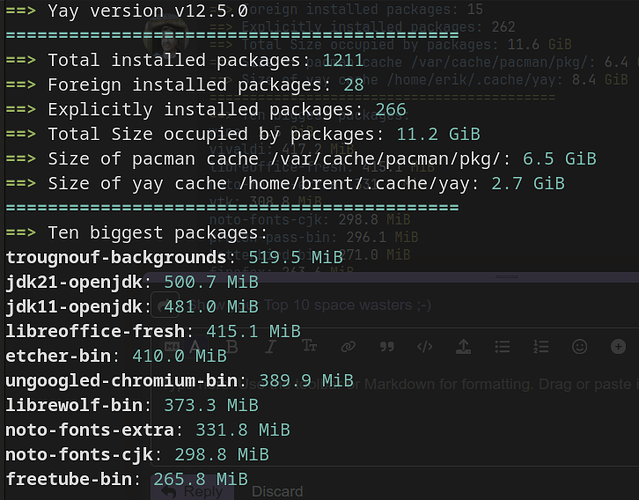
Task: Click the '519.5 MiB' size value
Action: point(295,258)
